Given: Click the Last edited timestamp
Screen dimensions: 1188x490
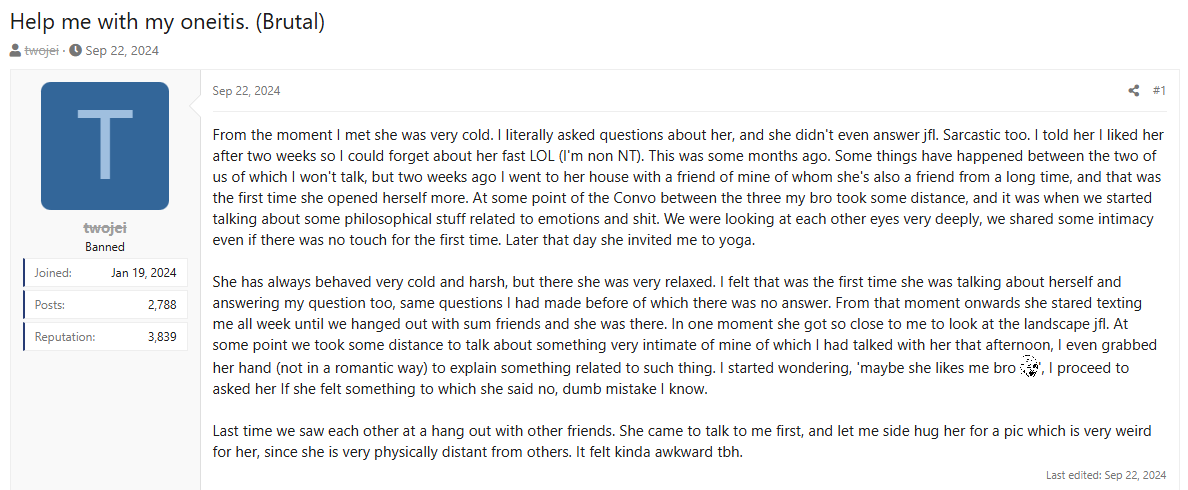Looking at the screenshot, I should coord(1106,475).
